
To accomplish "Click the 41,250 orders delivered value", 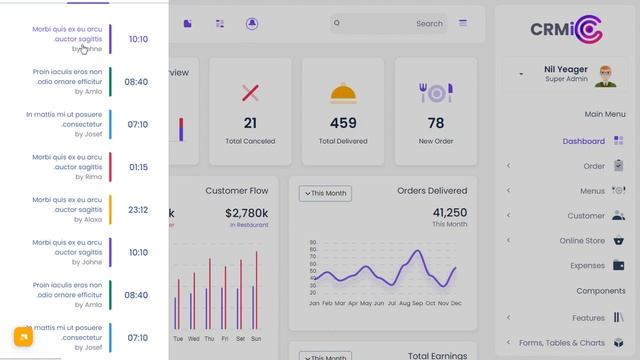I will (450, 213).
